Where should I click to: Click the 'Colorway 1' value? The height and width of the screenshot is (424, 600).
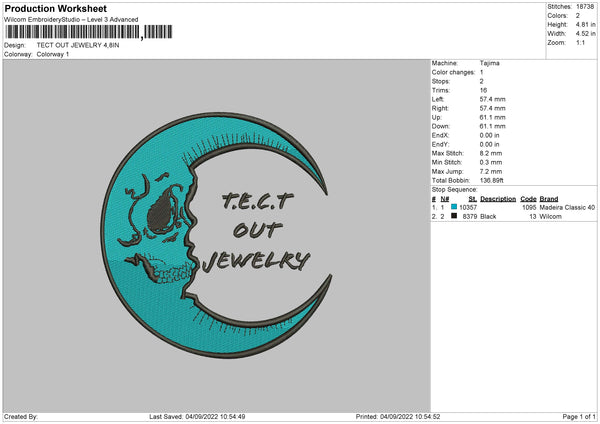coord(53,54)
